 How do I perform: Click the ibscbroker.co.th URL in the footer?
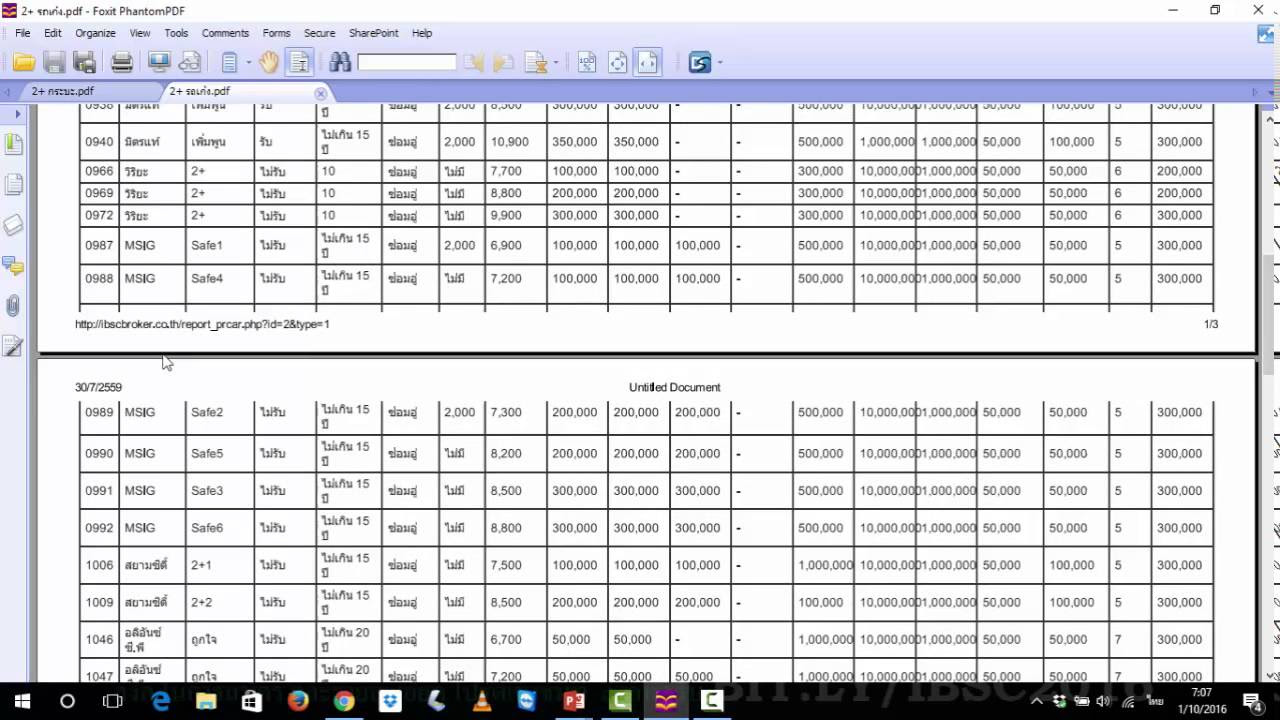point(202,324)
